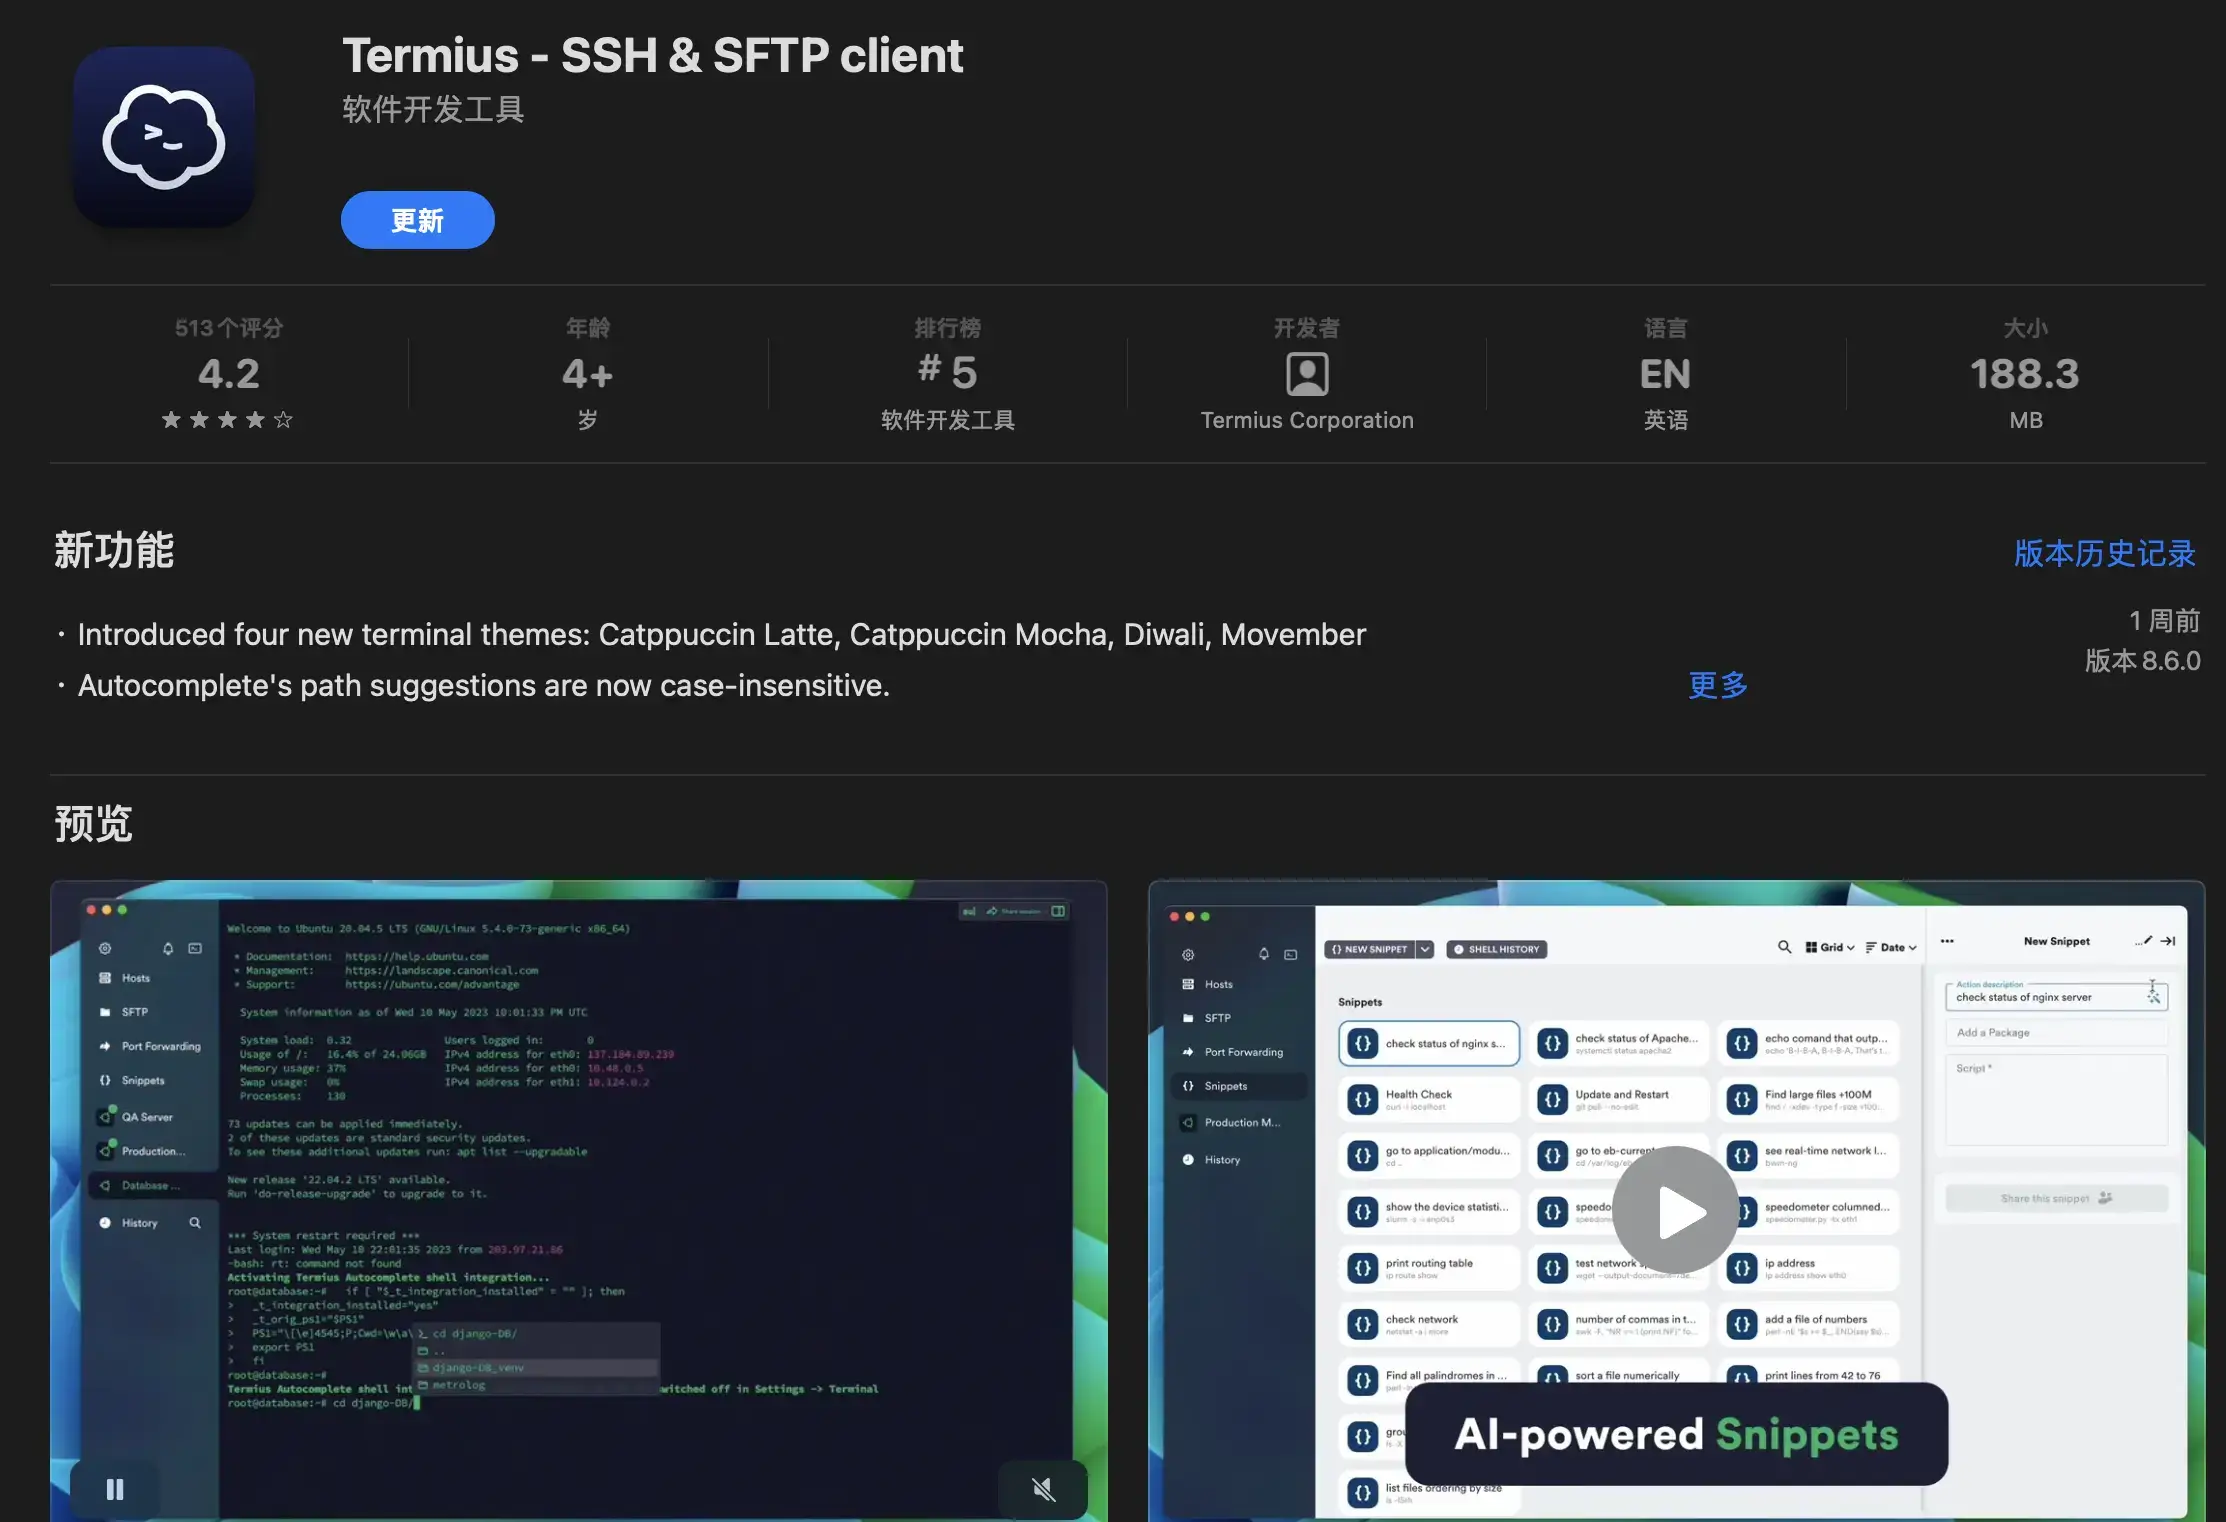
Task: Pause the first preview video
Action: coord(115,1489)
